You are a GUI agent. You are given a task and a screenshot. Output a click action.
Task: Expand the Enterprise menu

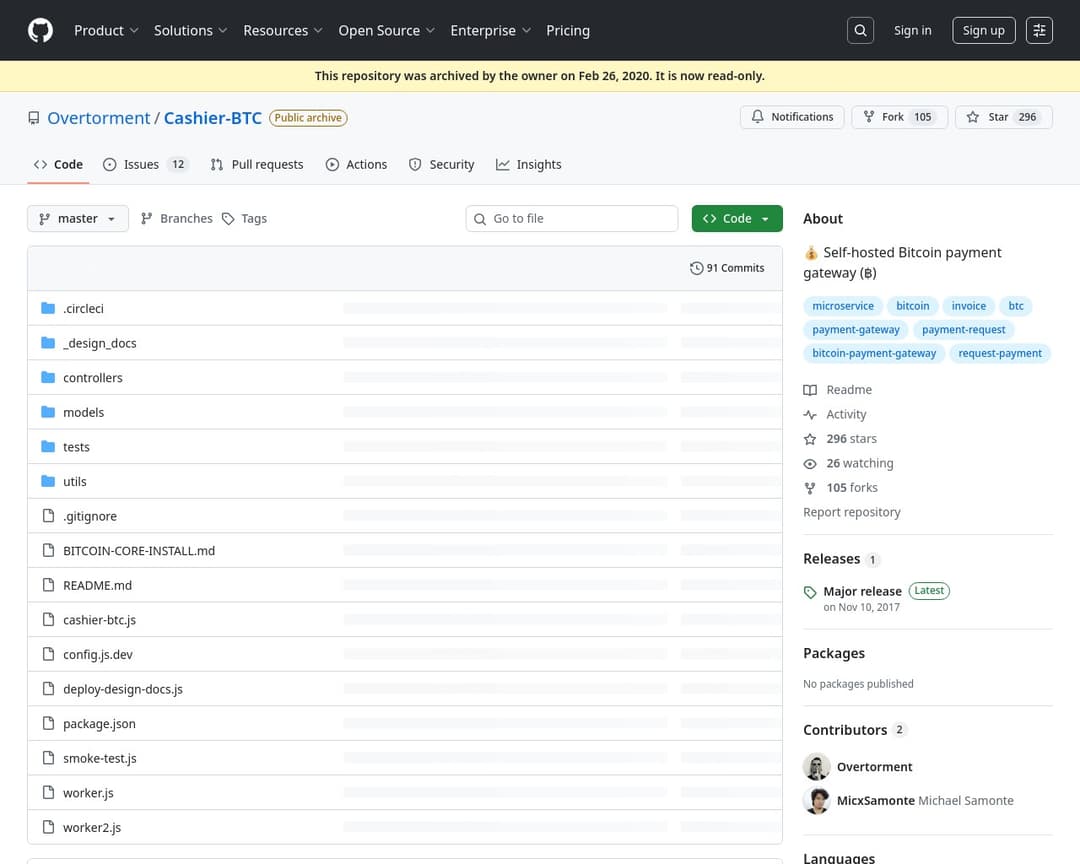tap(490, 30)
